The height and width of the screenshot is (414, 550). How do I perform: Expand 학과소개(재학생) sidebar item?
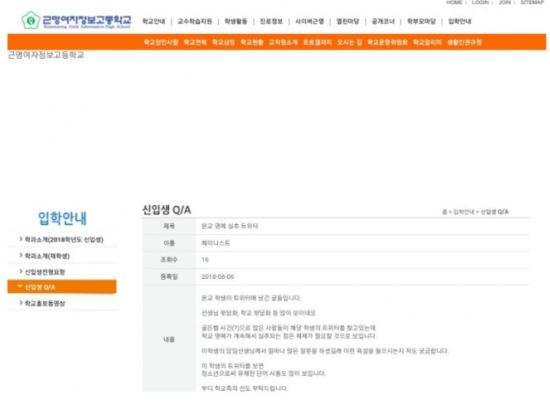[x=45, y=256]
